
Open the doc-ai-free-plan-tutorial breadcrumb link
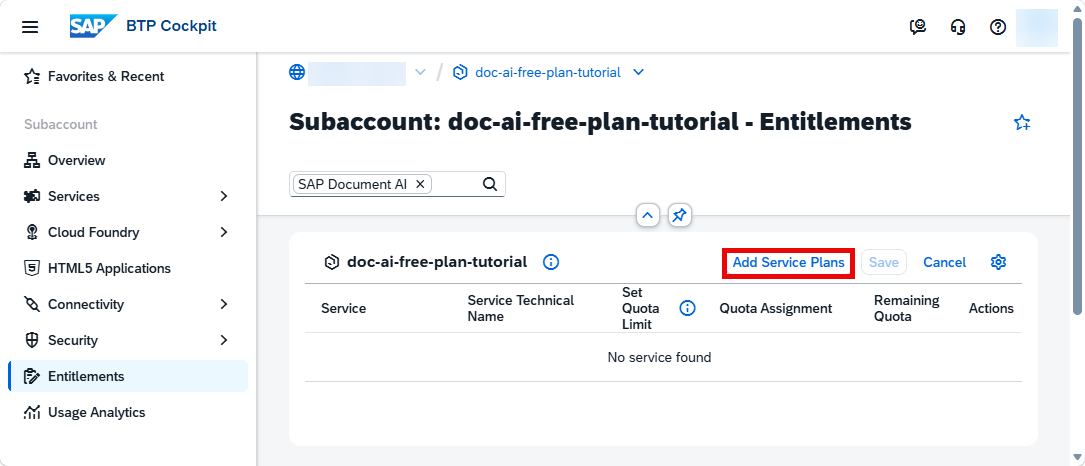548,72
